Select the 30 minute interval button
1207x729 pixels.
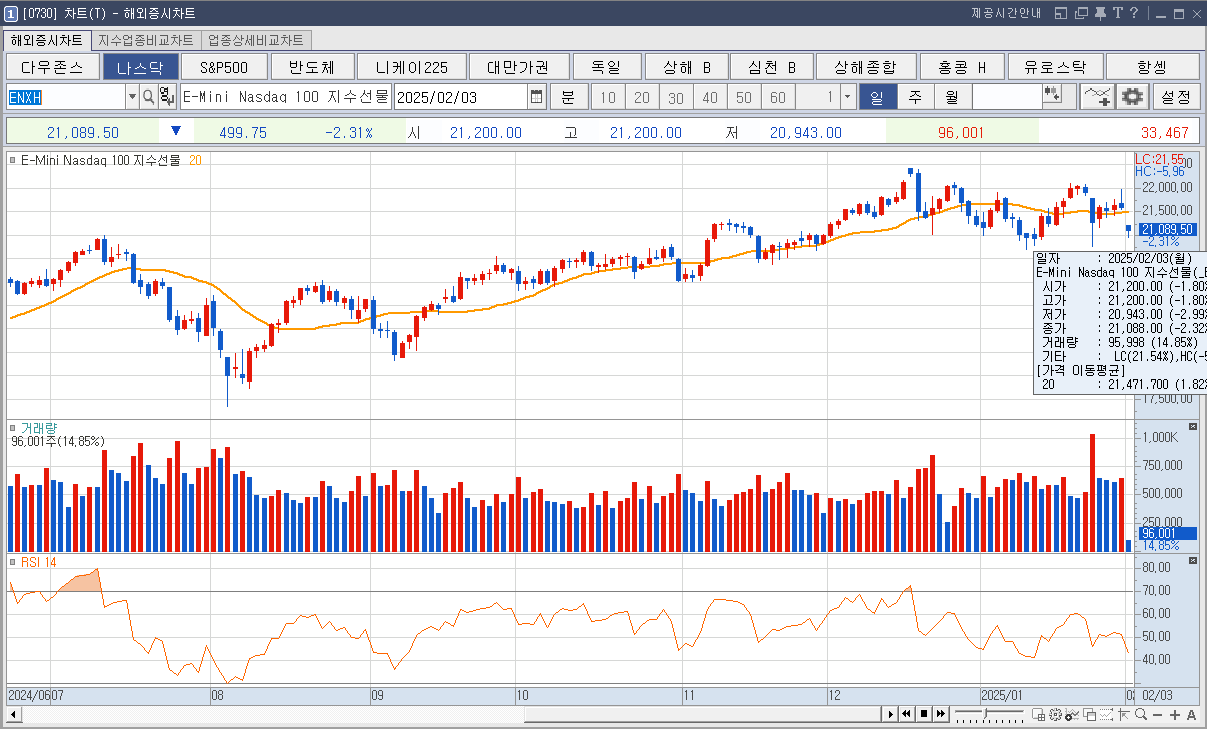(676, 97)
